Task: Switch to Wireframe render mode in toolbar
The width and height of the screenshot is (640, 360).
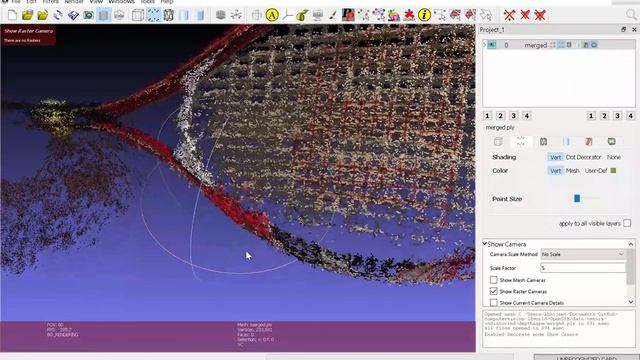Action: pos(169,16)
